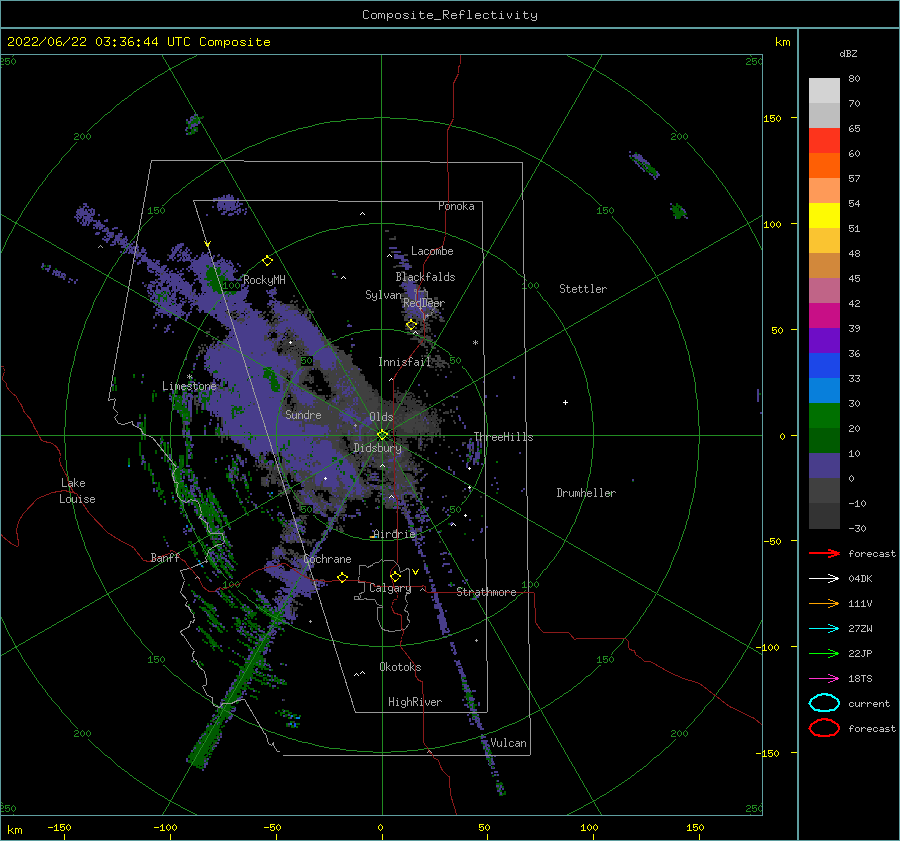
Task: Click yellow diamond marker beside RockyMH
Action: click(267, 261)
